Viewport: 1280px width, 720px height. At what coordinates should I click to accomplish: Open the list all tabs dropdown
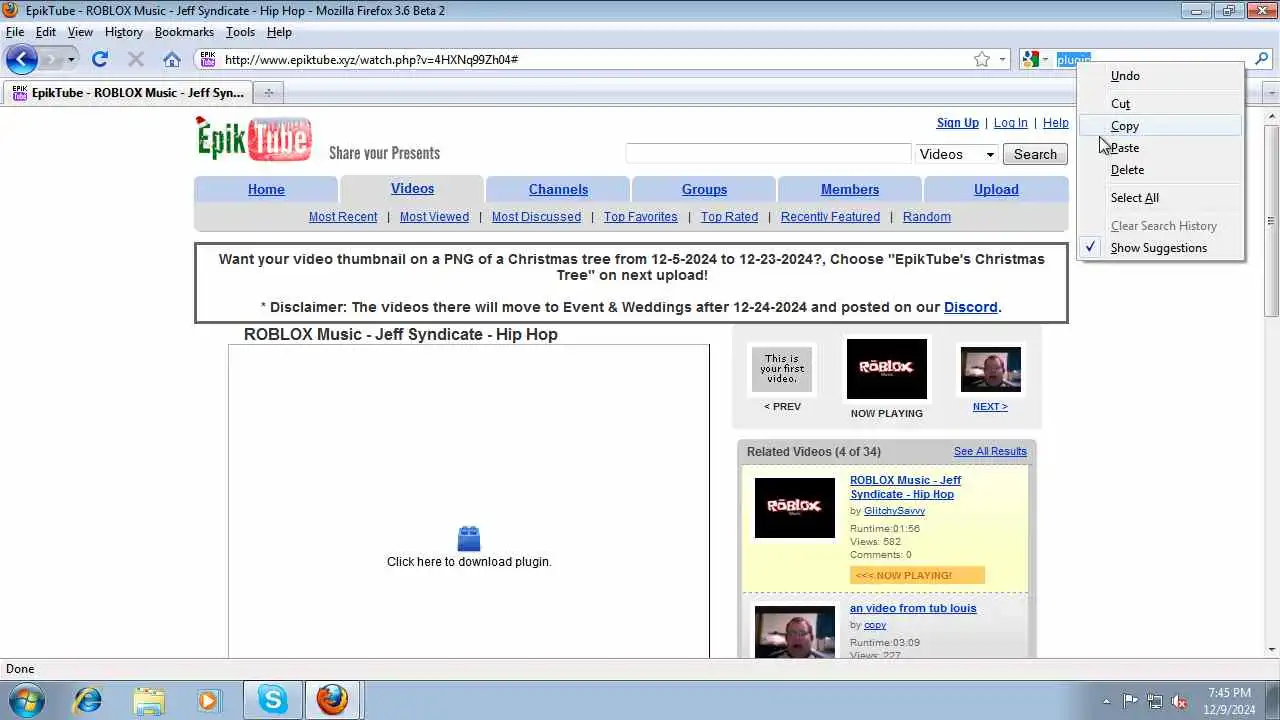tap(1272, 93)
